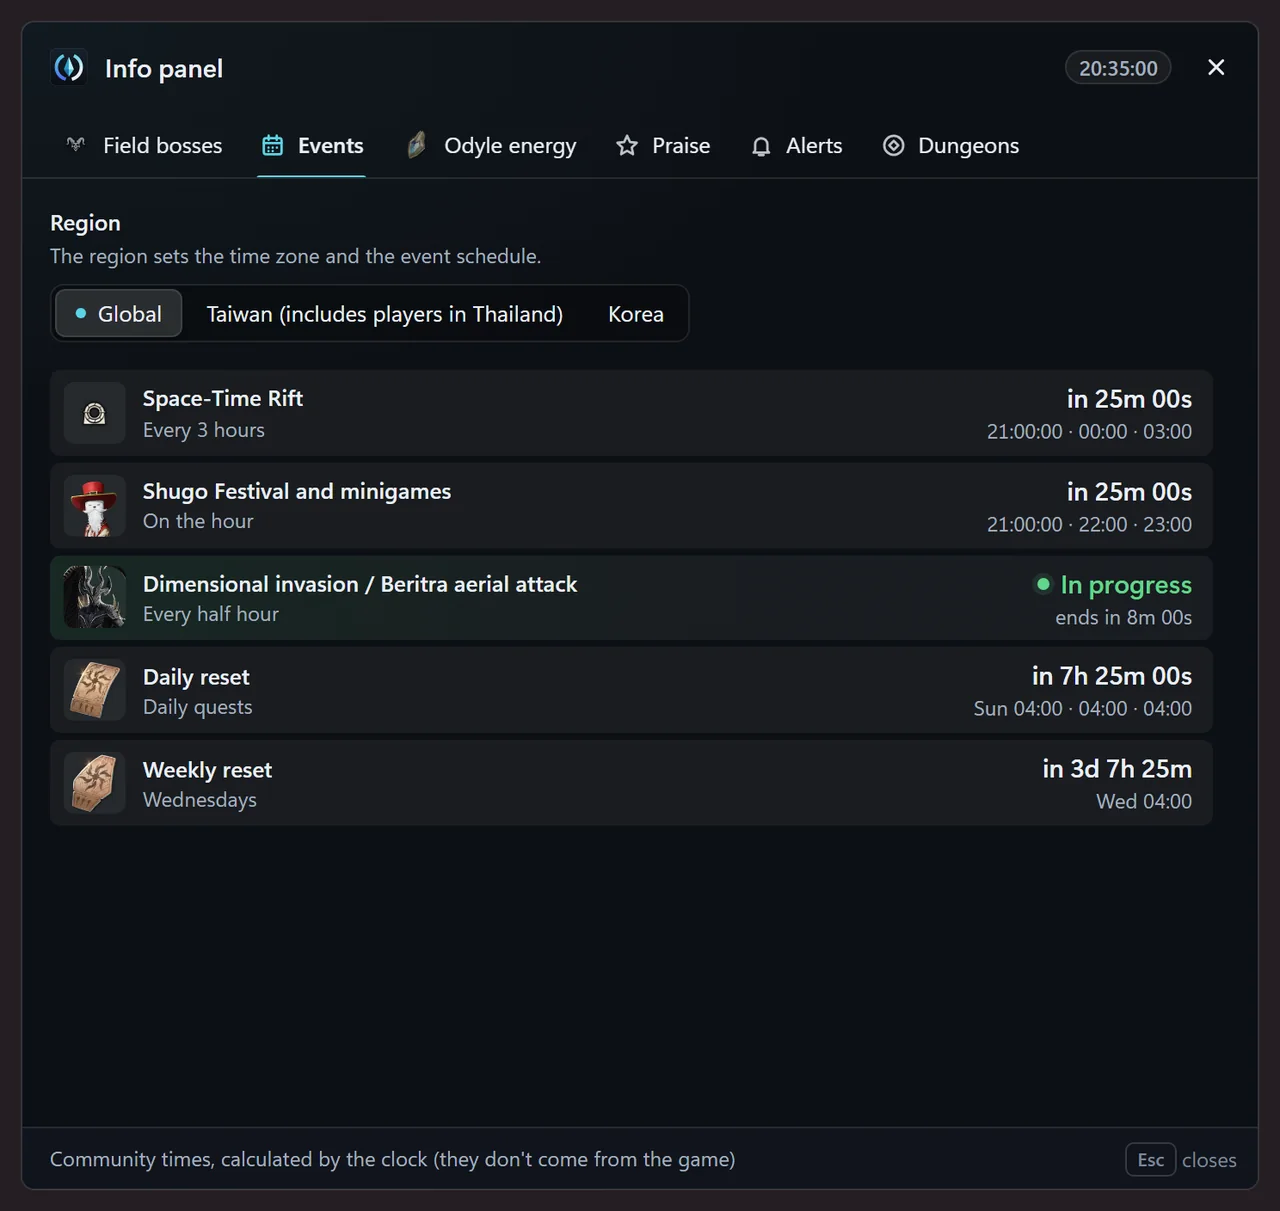Click the Dungeons target icon
The height and width of the screenshot is (1211, 1280).
893,146
